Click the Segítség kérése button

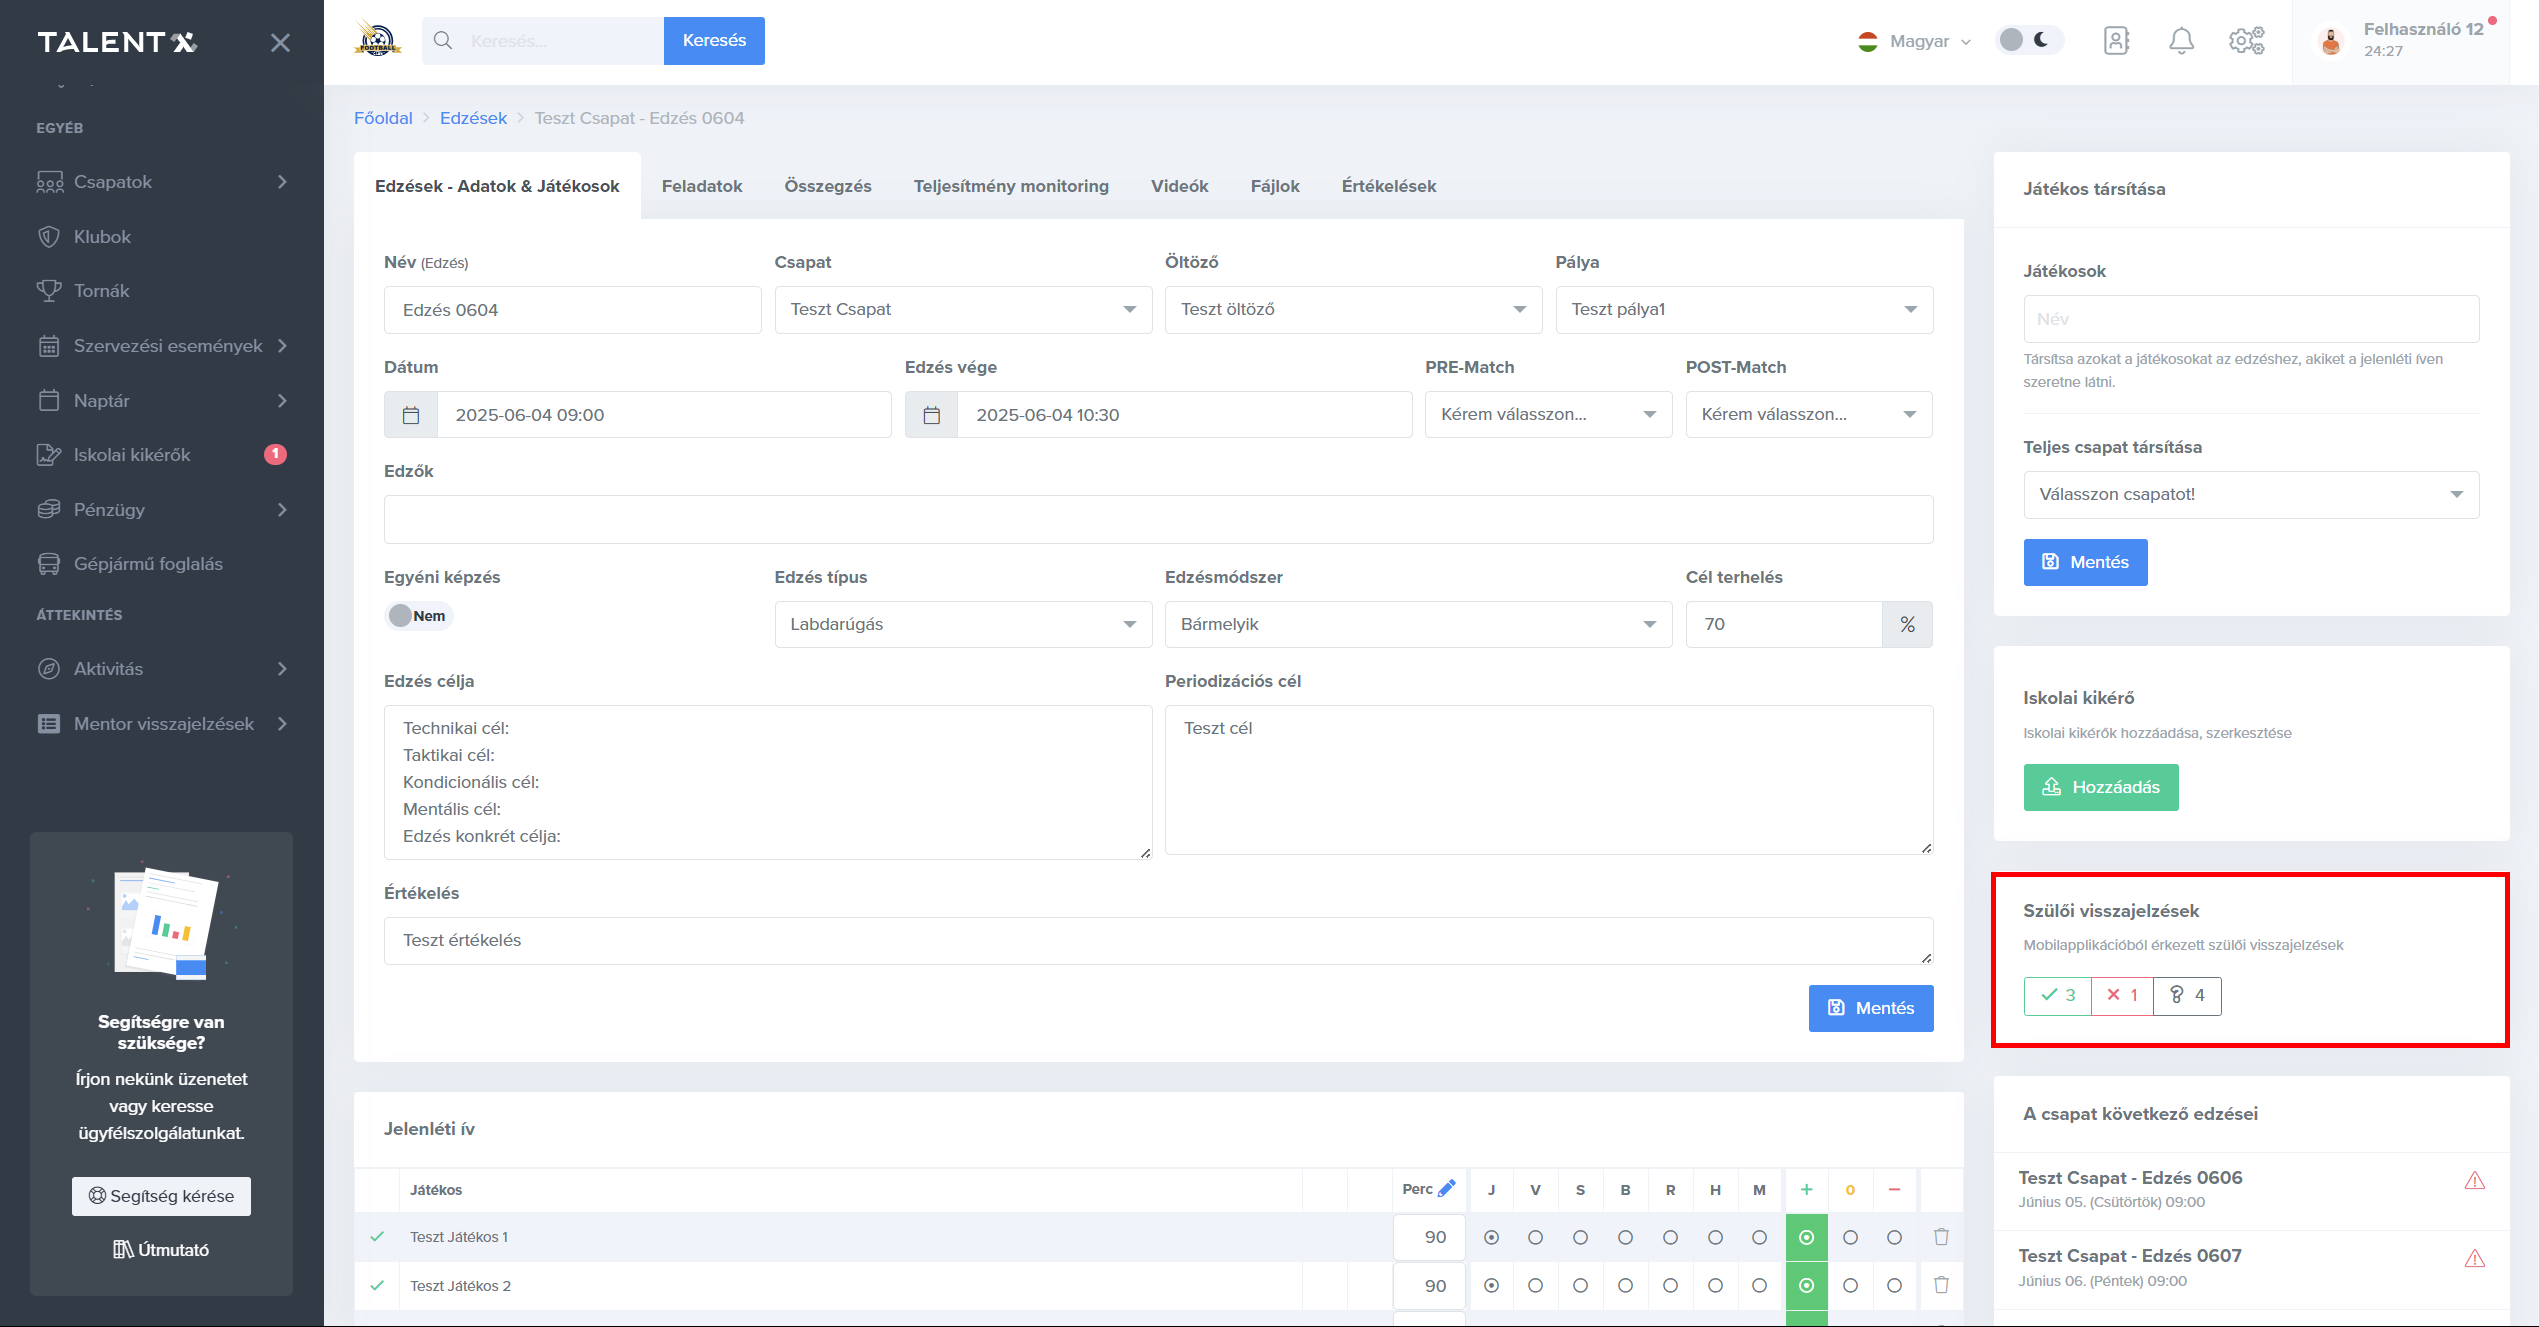pos(161,1196)
